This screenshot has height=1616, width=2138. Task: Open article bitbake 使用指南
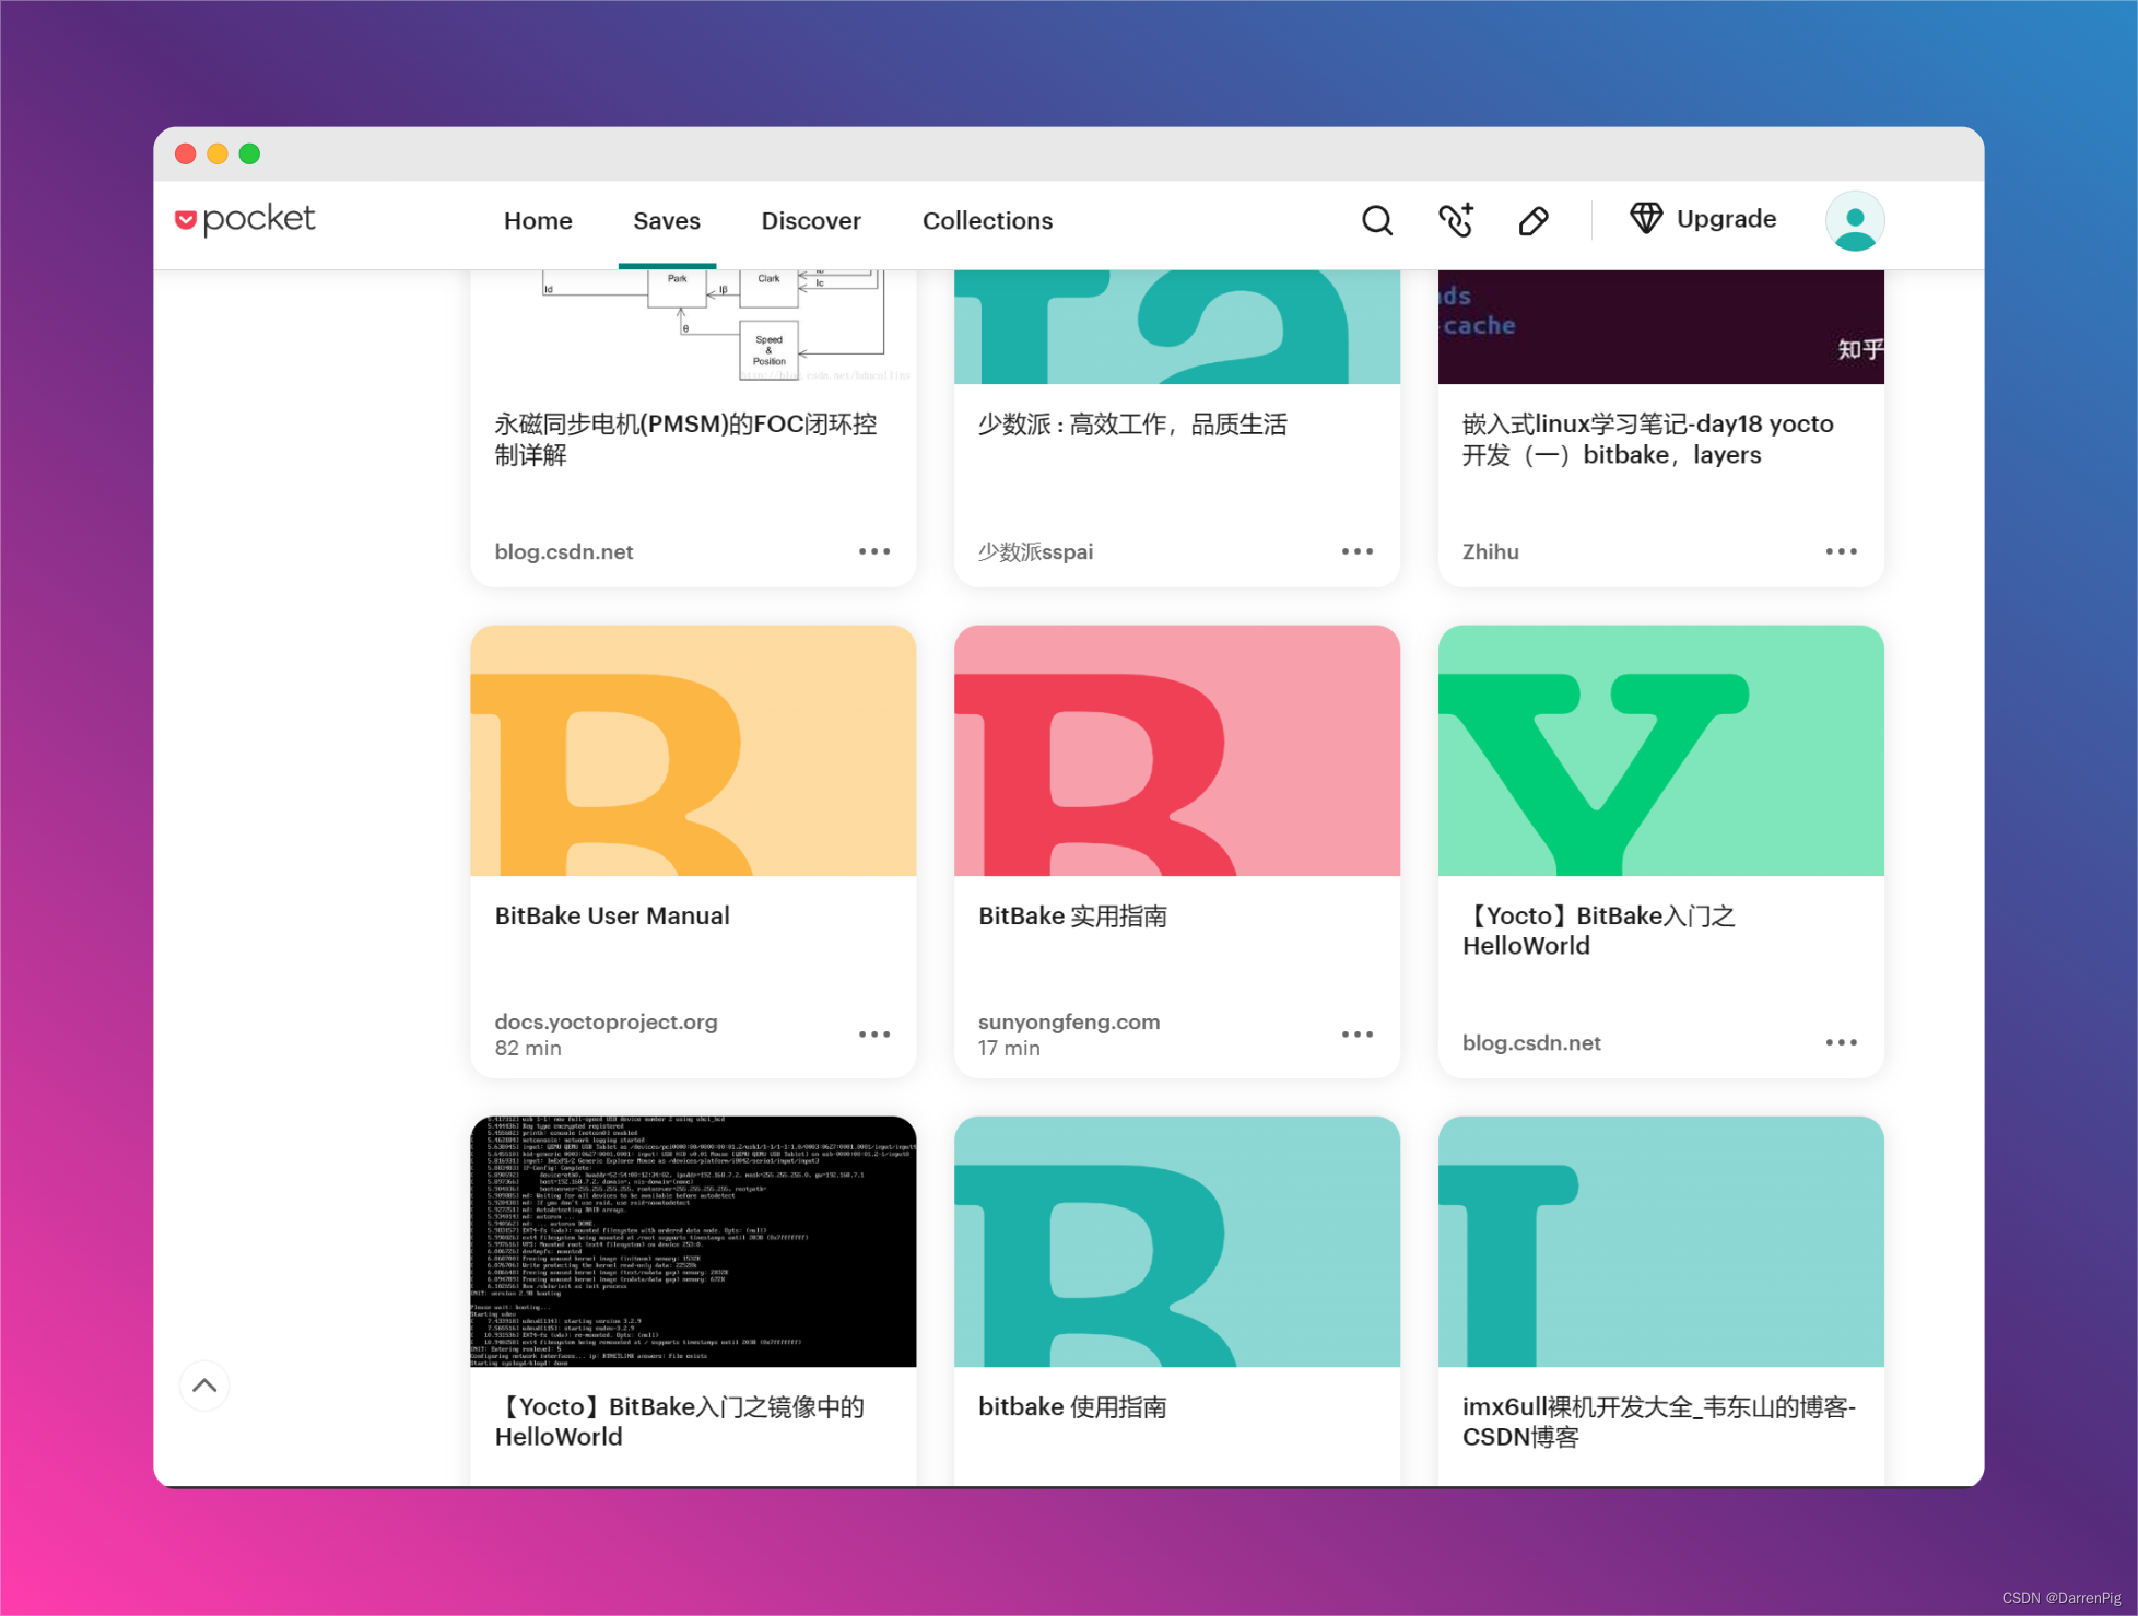click(1072, 1406)
